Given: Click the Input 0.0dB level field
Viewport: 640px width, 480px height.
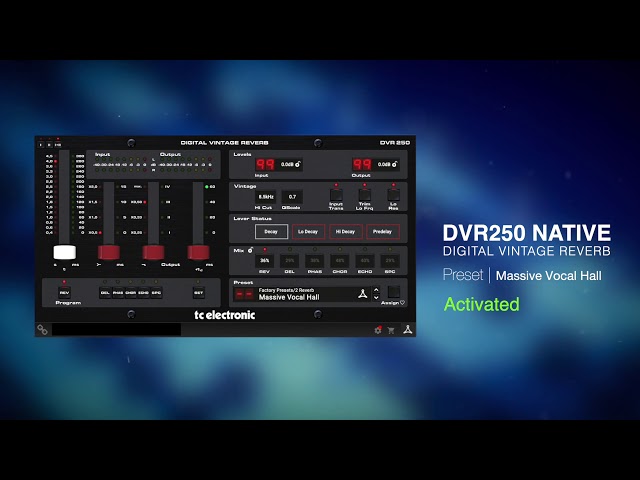Looking at the screenshot, I should [x=287, y=164].
